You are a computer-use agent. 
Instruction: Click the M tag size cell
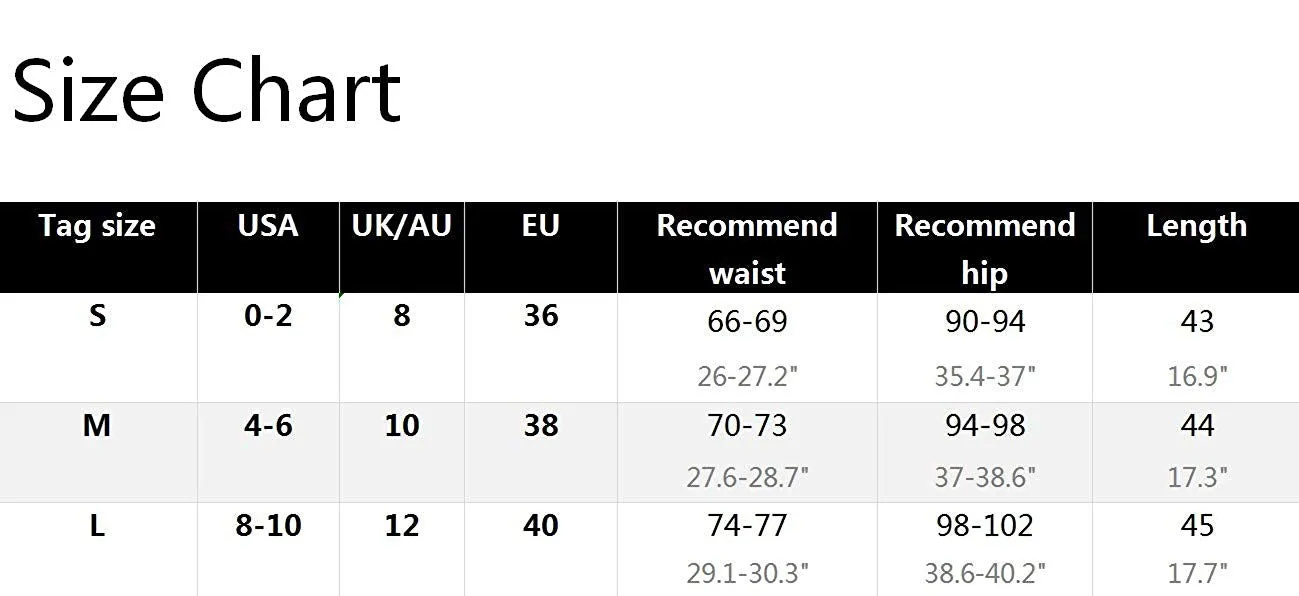point(96,426)
